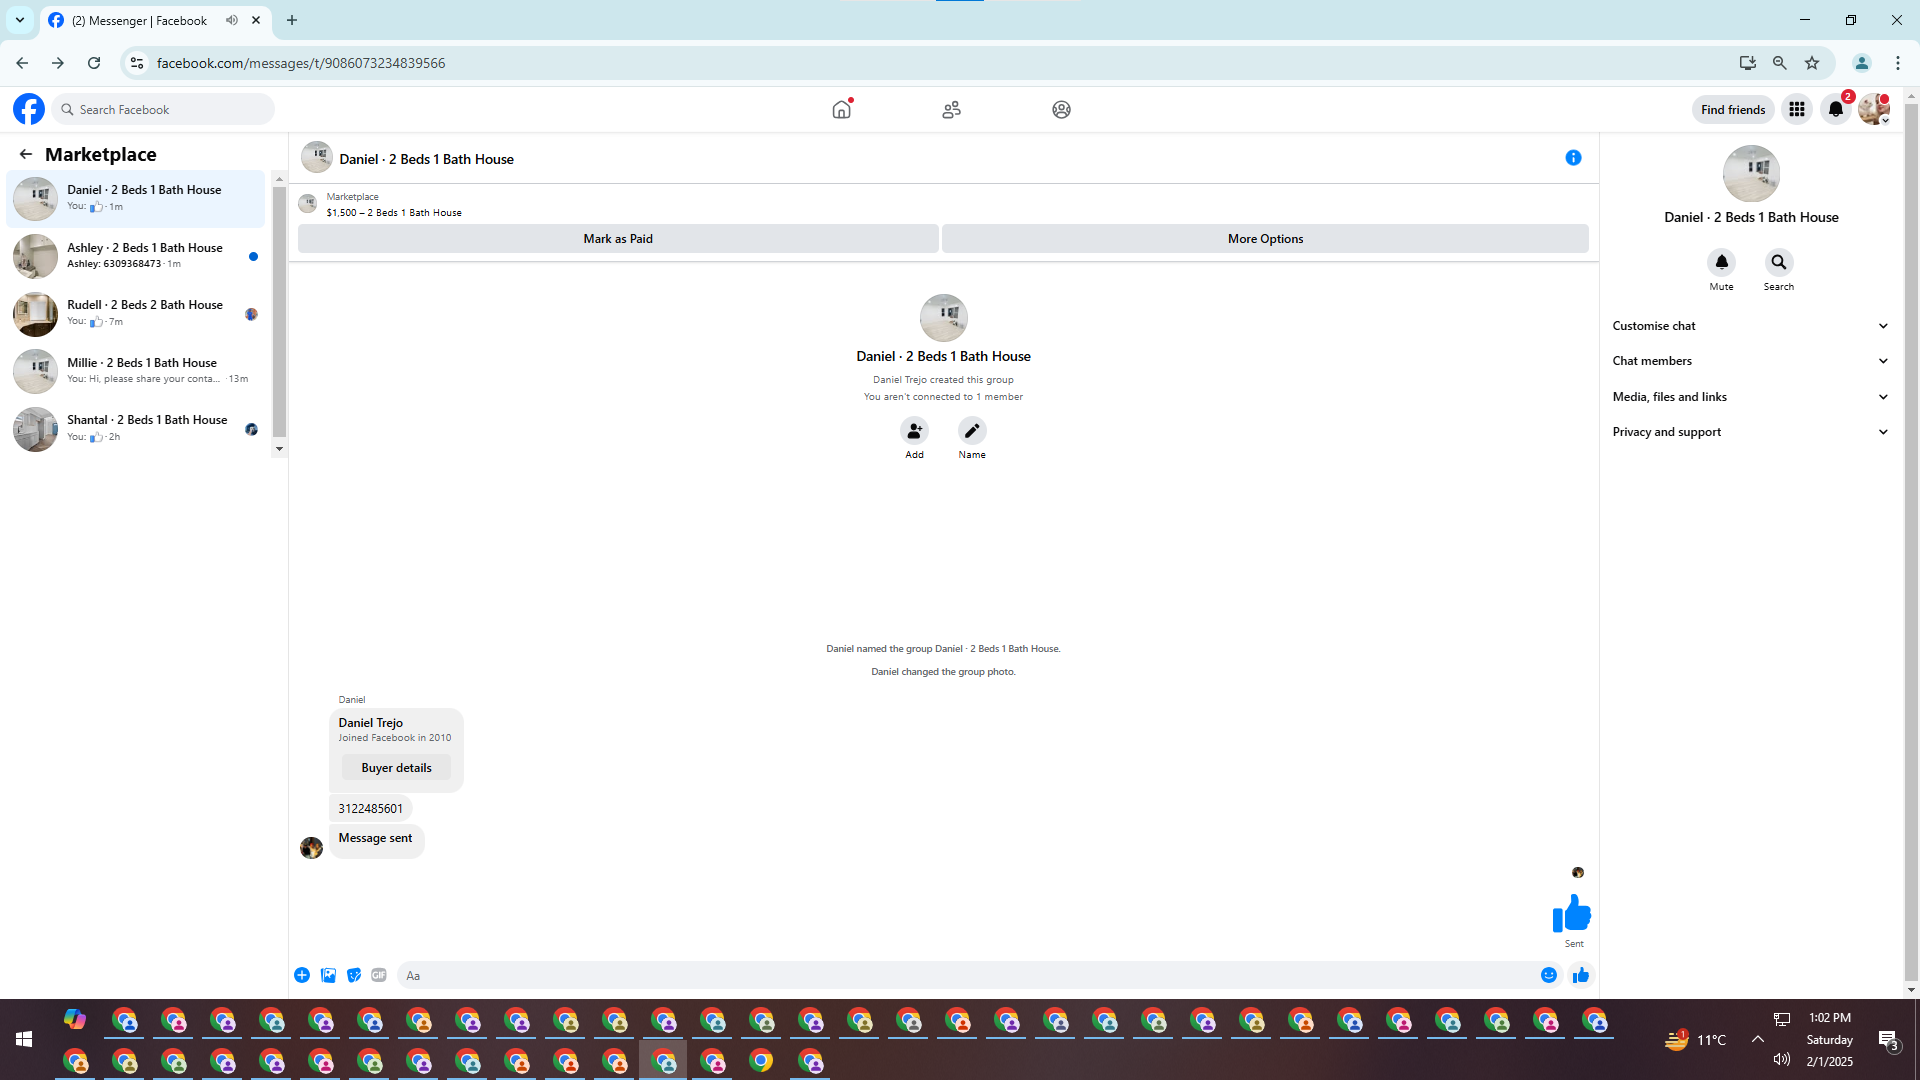Open the emoji picker in message box
The width and height of the screenshot is (1920, 1080).
[1549, 975]
